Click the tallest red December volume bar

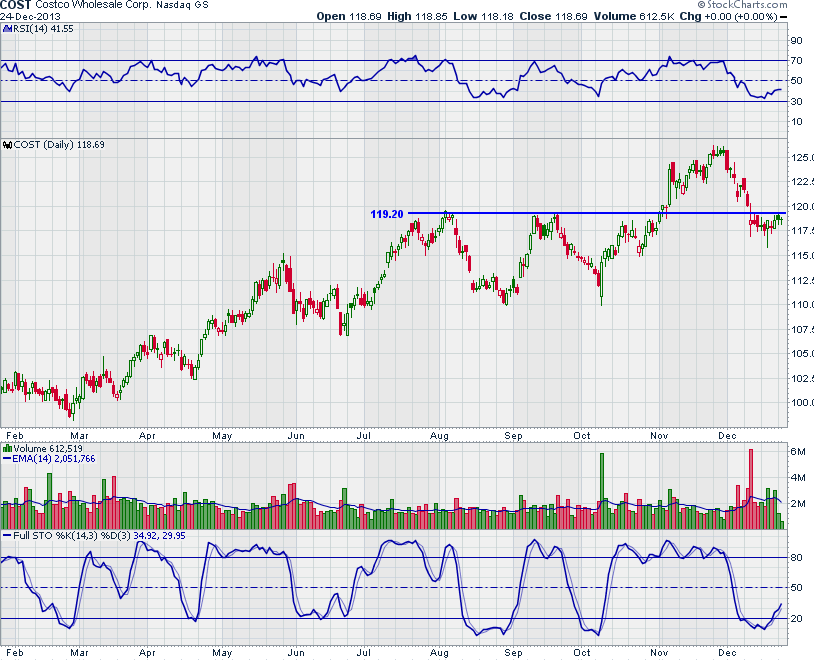pyautogui.click(x=751, y=489)
